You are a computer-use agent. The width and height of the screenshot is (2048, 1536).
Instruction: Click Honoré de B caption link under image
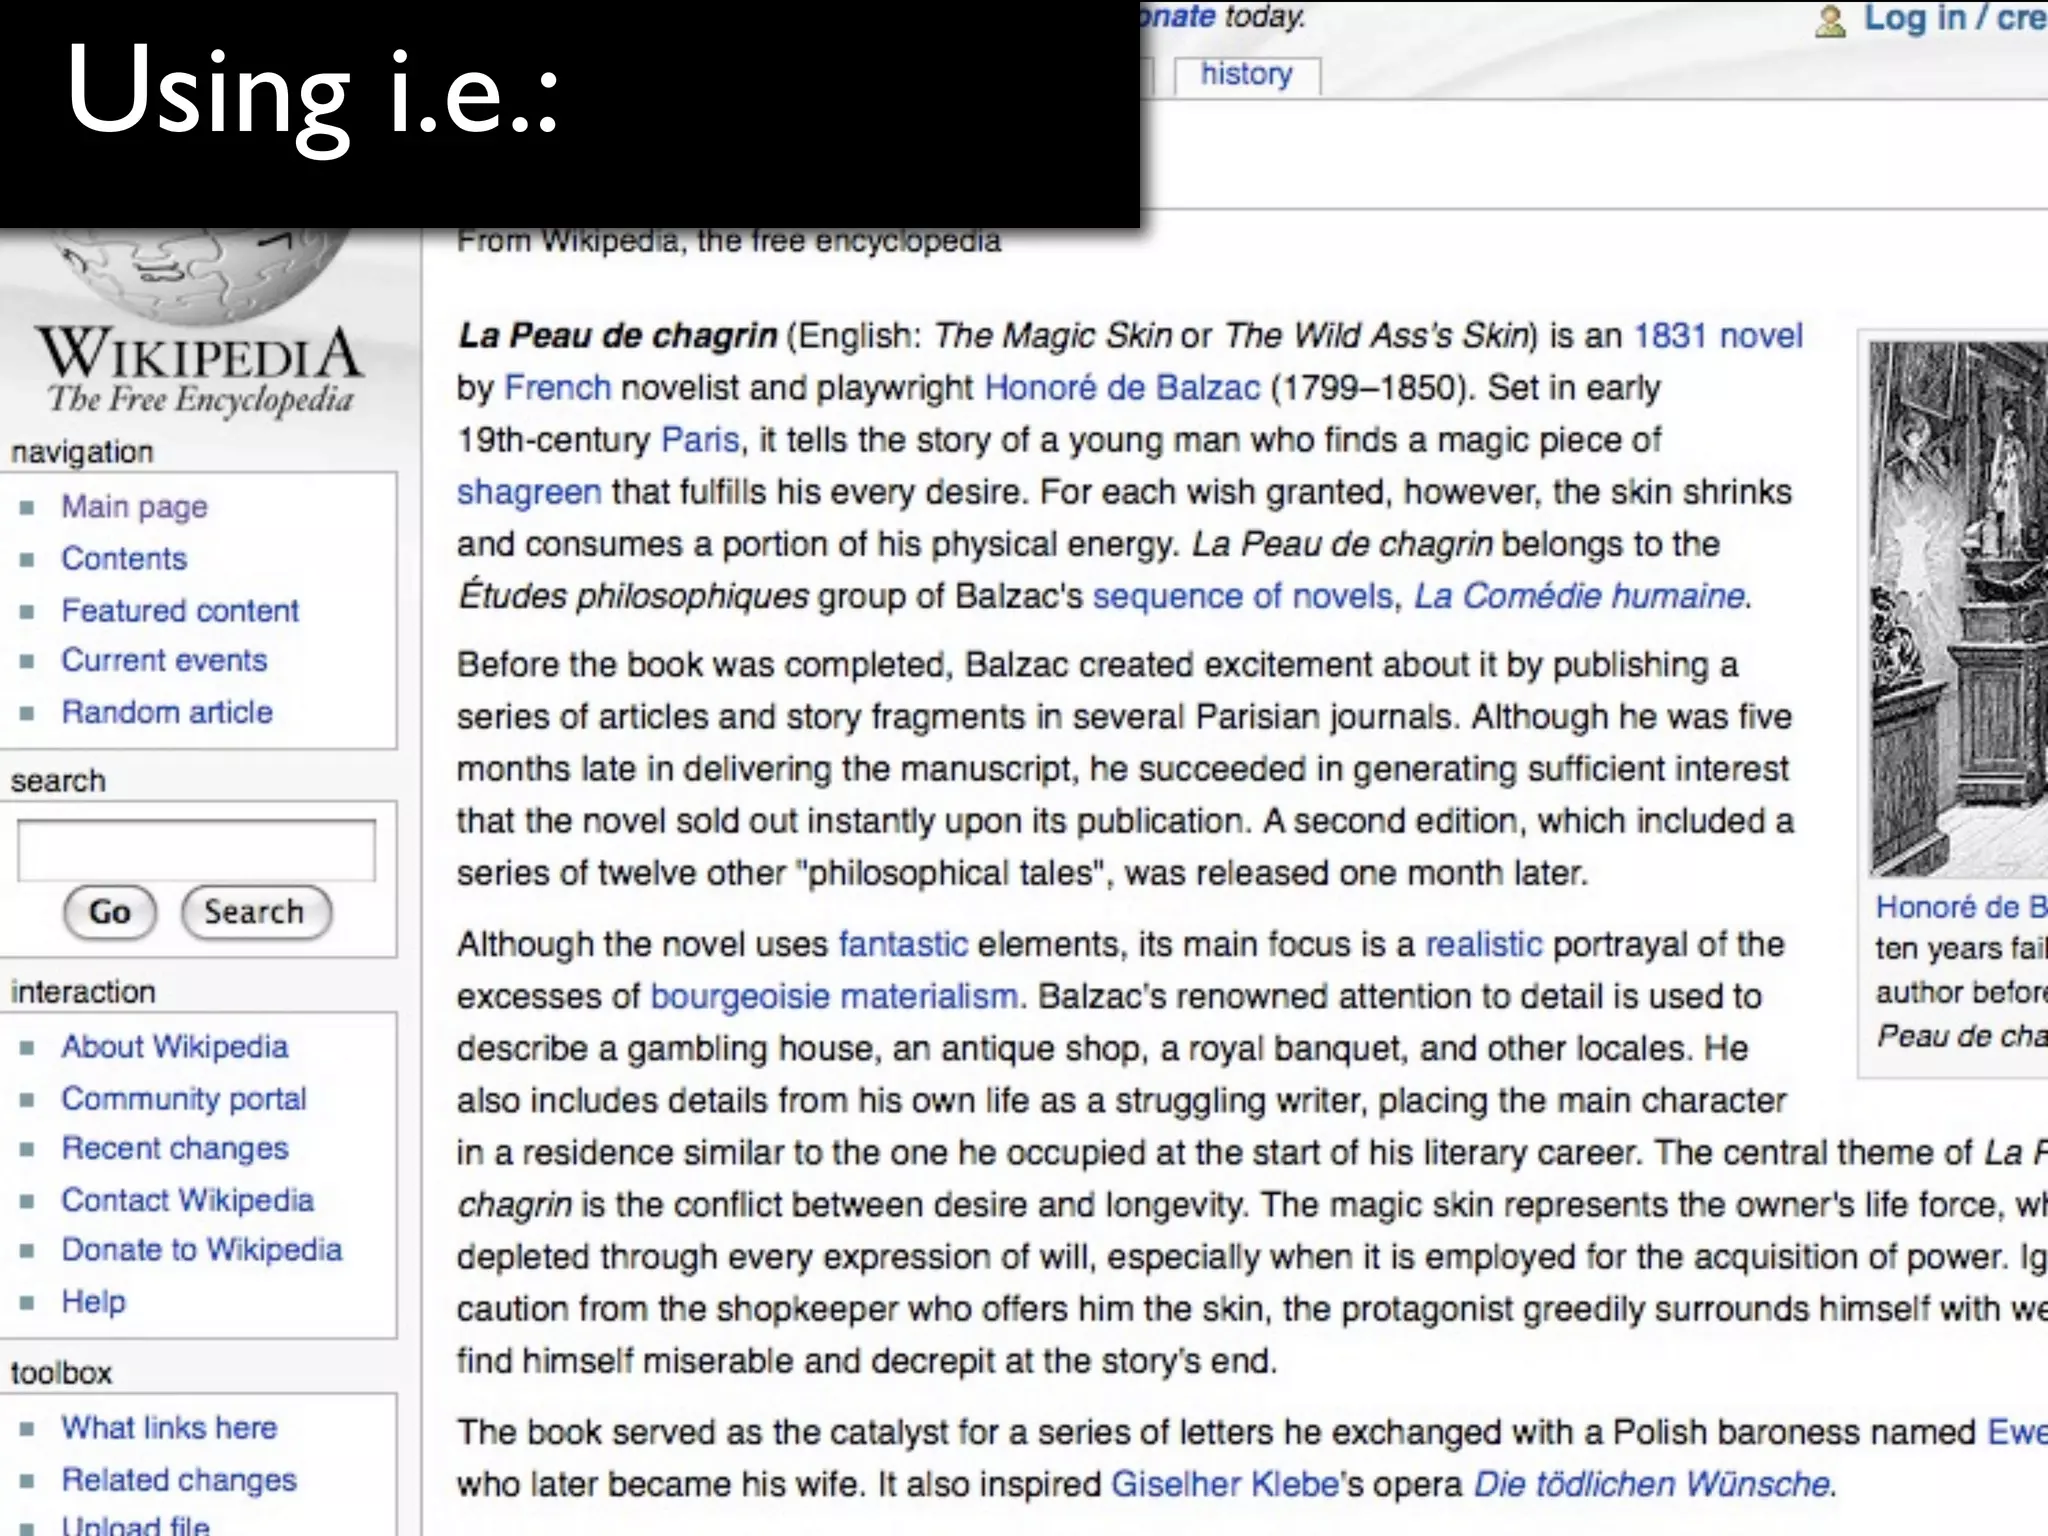click(x=1961, y=907)
